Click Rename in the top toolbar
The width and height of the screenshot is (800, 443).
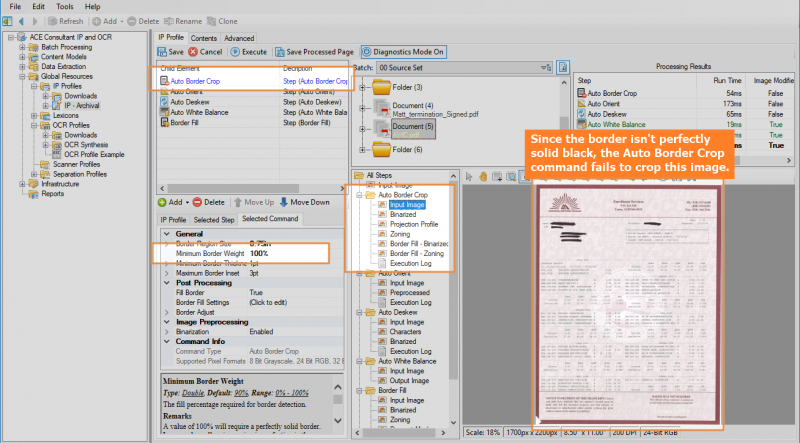click(x=183, y=21)
